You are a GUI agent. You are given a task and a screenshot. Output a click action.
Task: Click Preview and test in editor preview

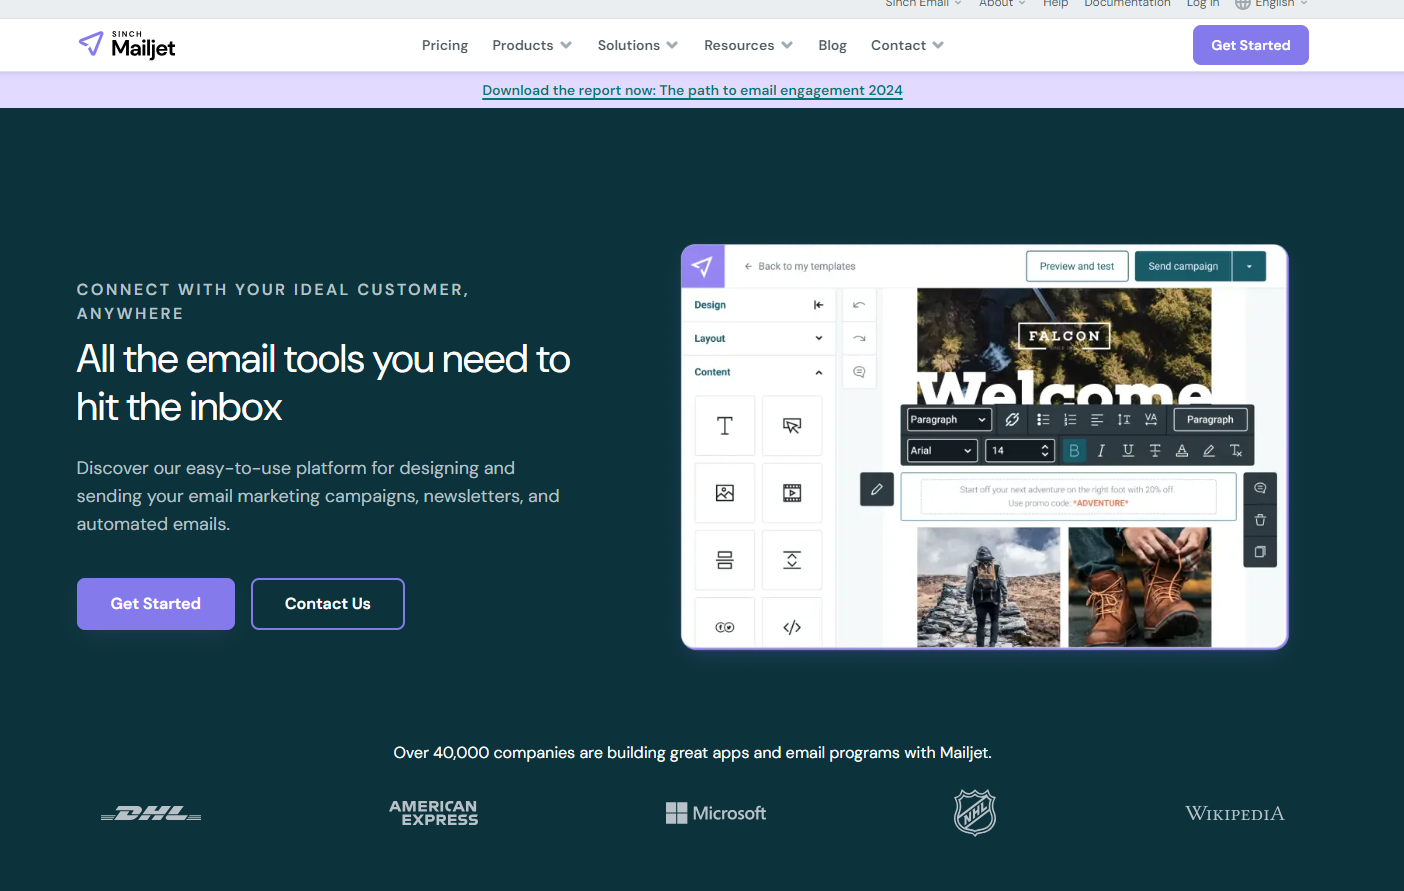(1077, 267)
